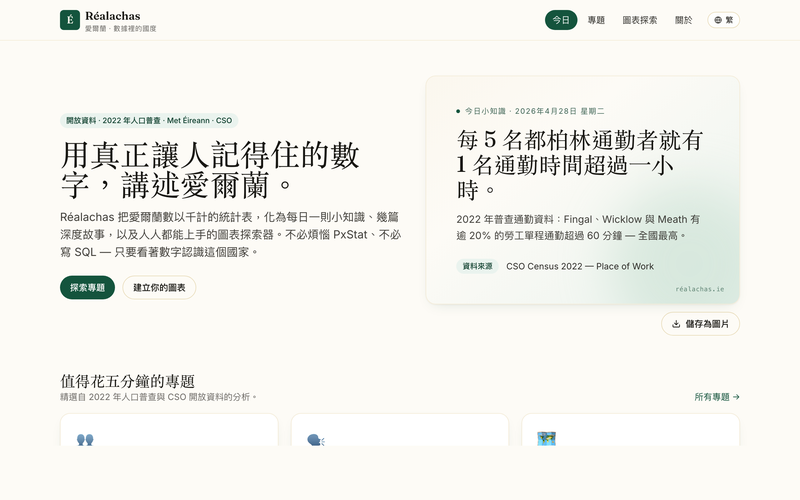Open the 今日 tab
The width and height of the screenshot is (800, 500).
pyautogui.click(x=561, y=20)
